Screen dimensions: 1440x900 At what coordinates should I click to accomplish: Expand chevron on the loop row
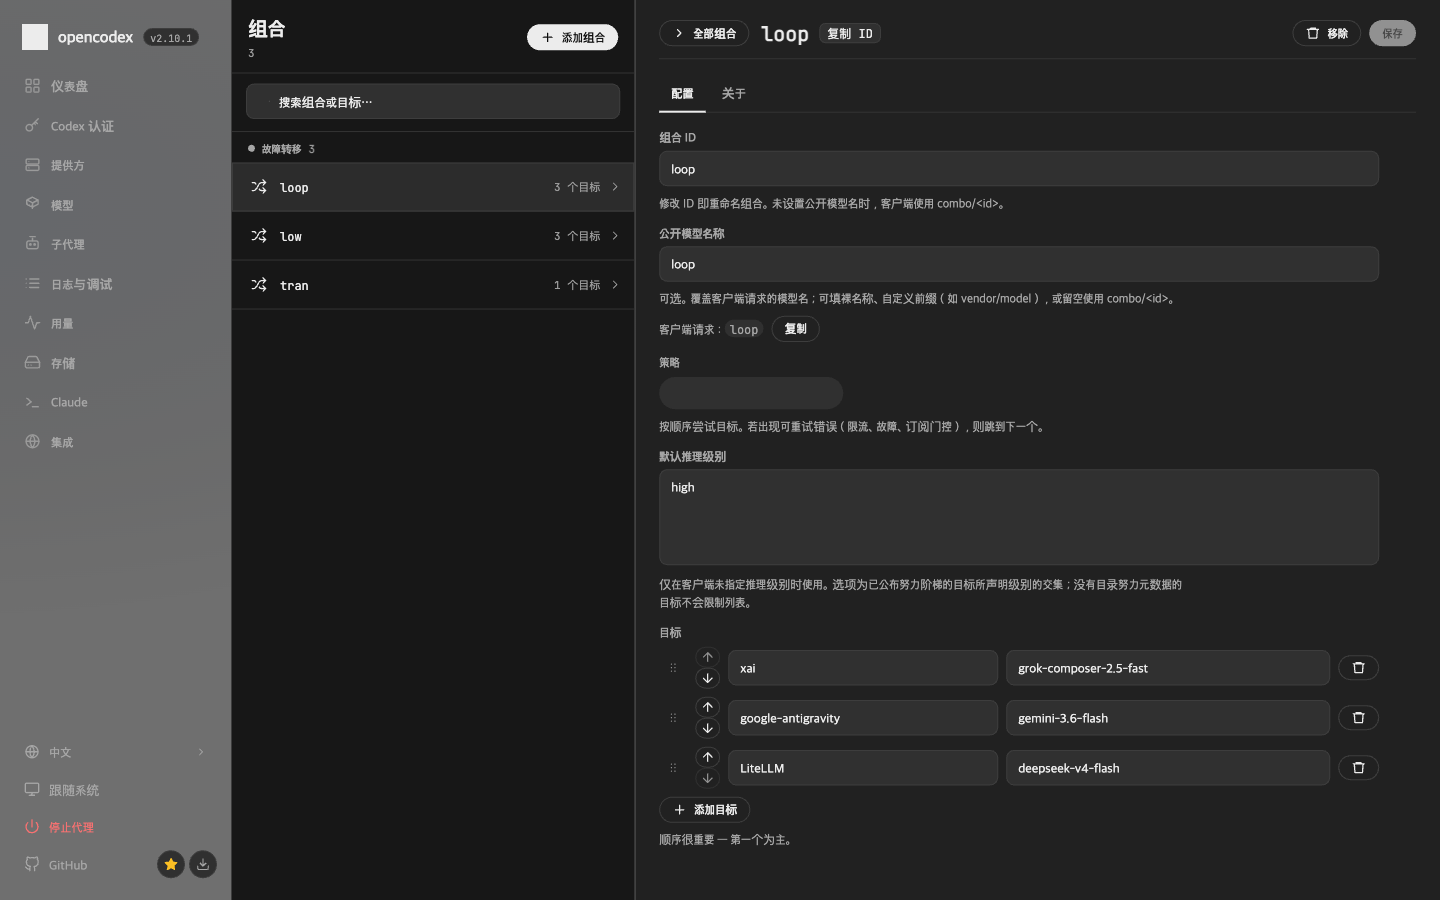click(x=615, y=187)
